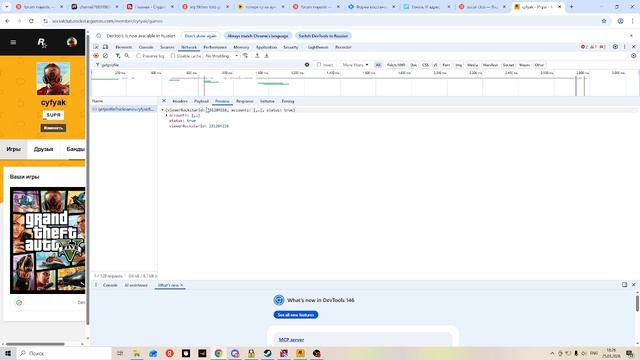Close the What's new drawer tab
640x360 pixels.
pos(182,285)
